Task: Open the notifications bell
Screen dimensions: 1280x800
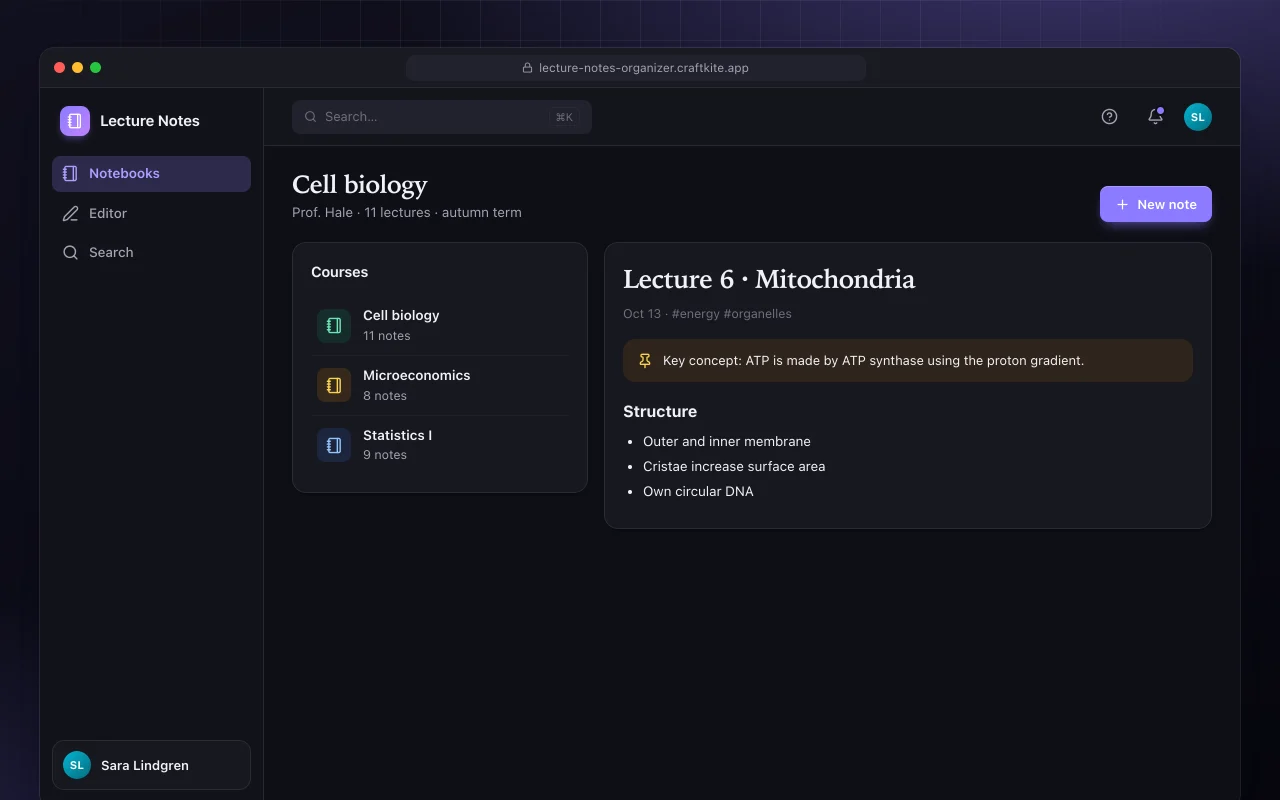Action: point(1155,117)
